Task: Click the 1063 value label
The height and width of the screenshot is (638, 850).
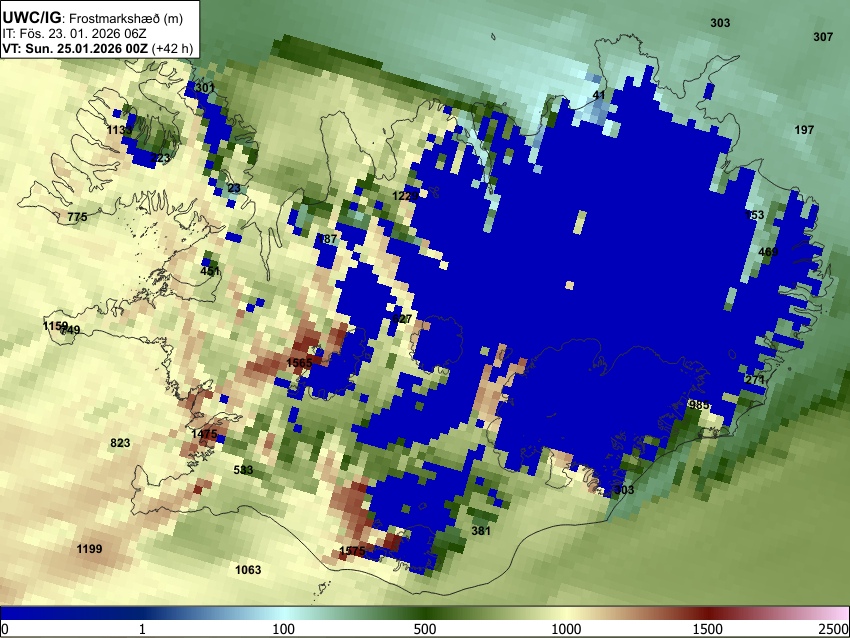Action: pyautogui.click(x=248, y=570)
